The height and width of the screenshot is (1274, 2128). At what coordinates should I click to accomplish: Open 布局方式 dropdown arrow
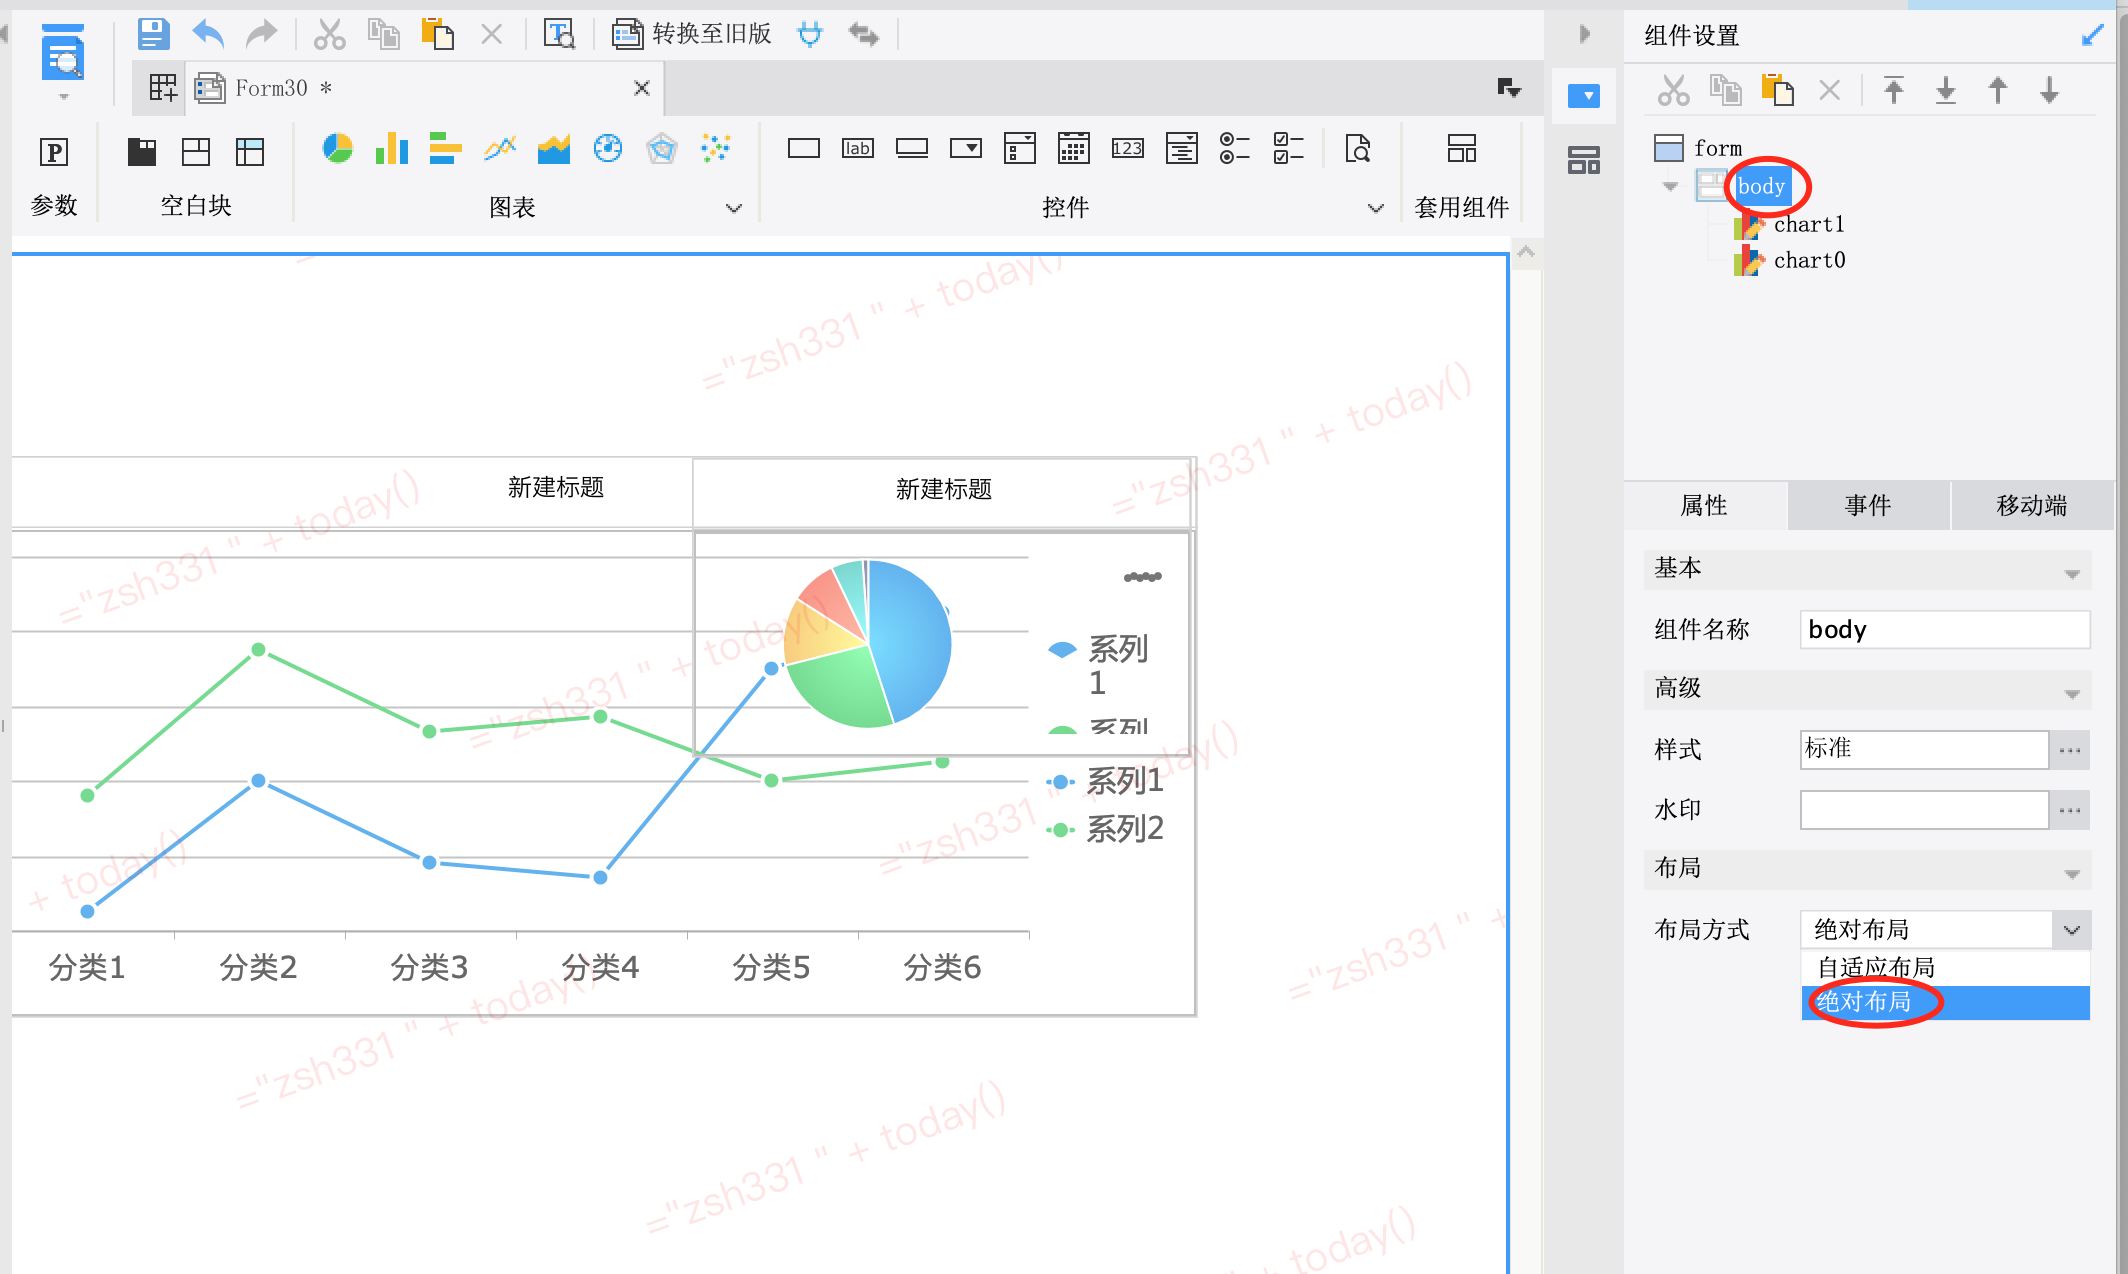tap(2071, 930)
